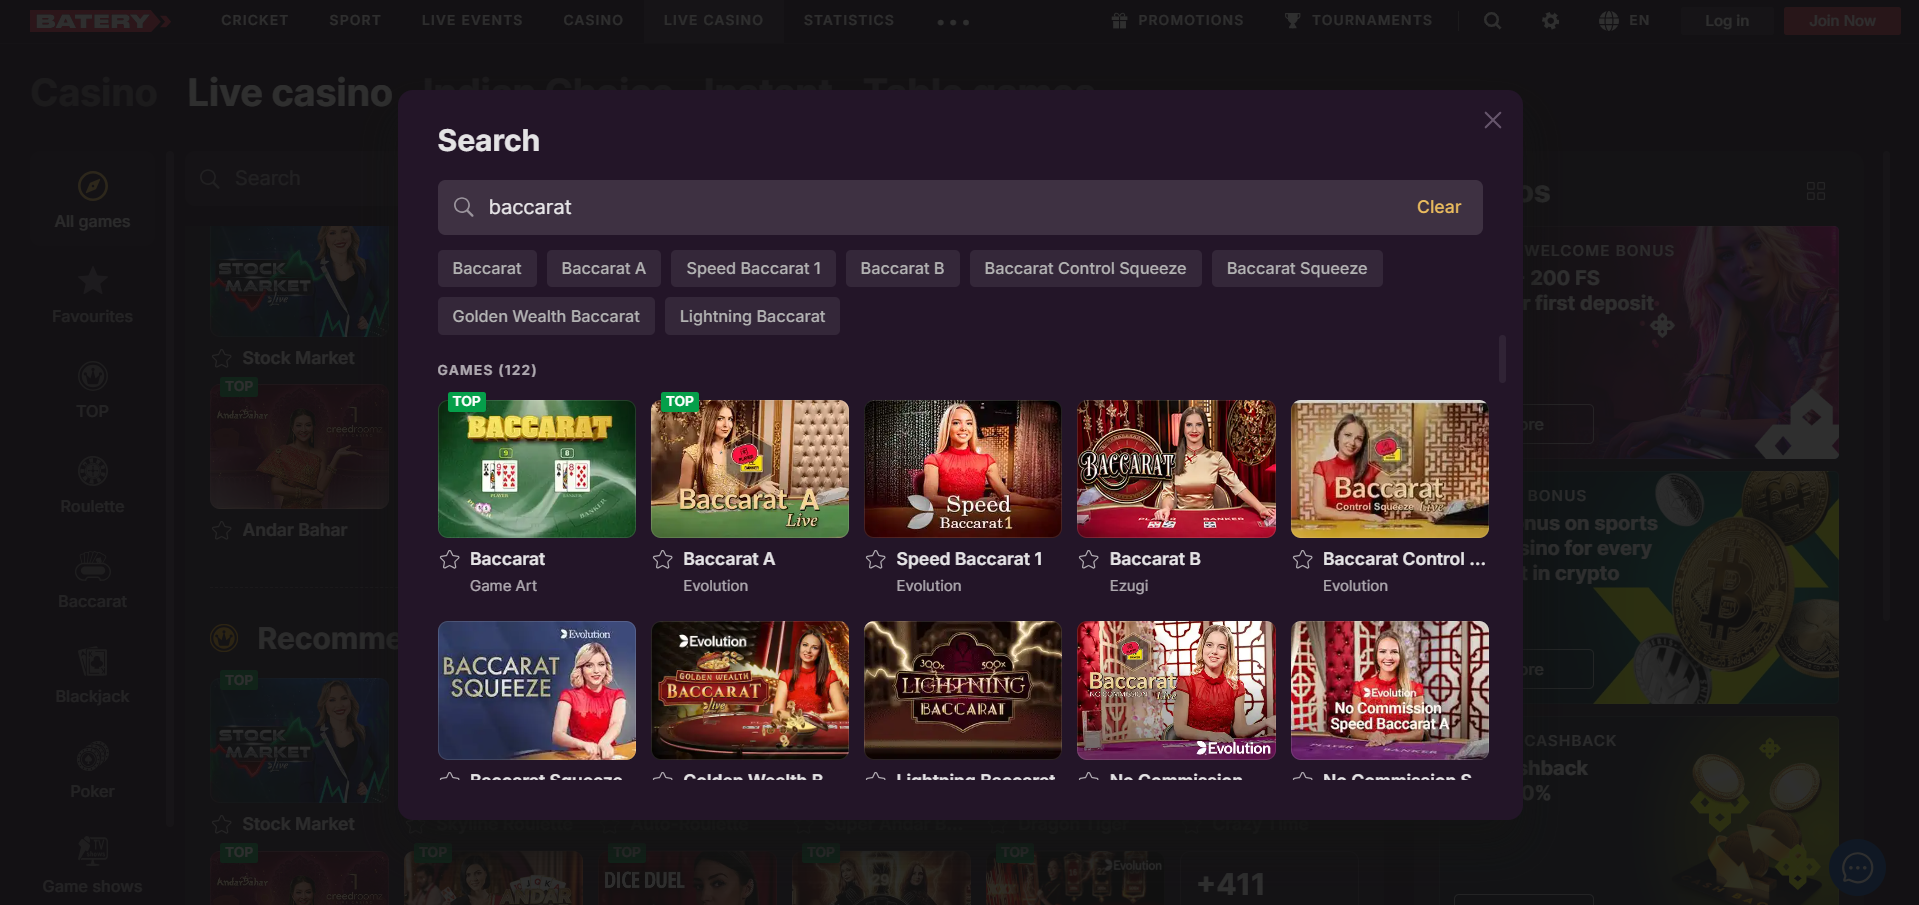This screenshot has height=905, width=1919.
Task: Favourite Baccarat Control Squeeze with star
Action: point(1303,559)
